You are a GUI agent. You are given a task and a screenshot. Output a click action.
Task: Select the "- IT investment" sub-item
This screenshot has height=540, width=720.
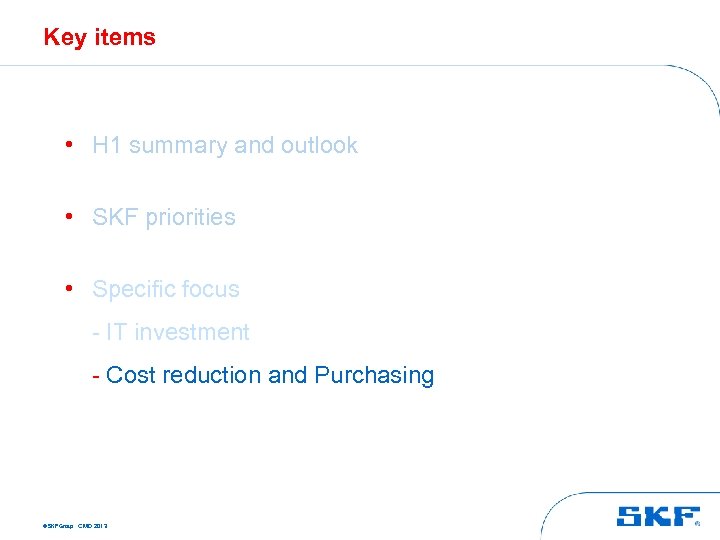[x=171, y=332]
